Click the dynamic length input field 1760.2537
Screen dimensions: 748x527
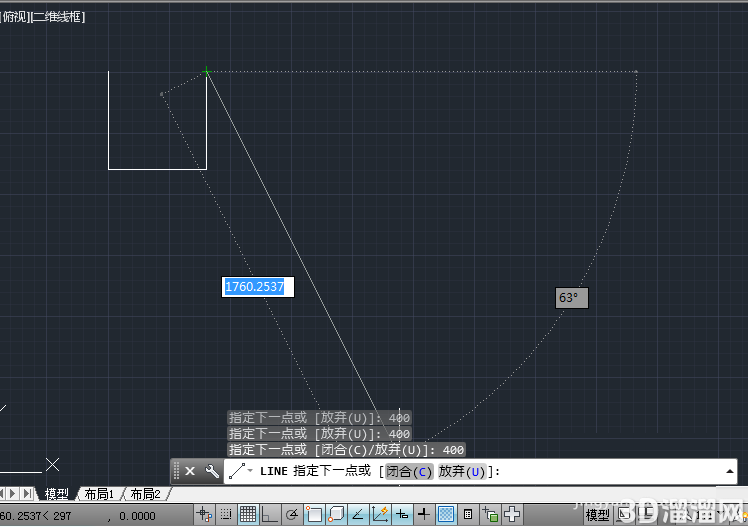[258, 287]
